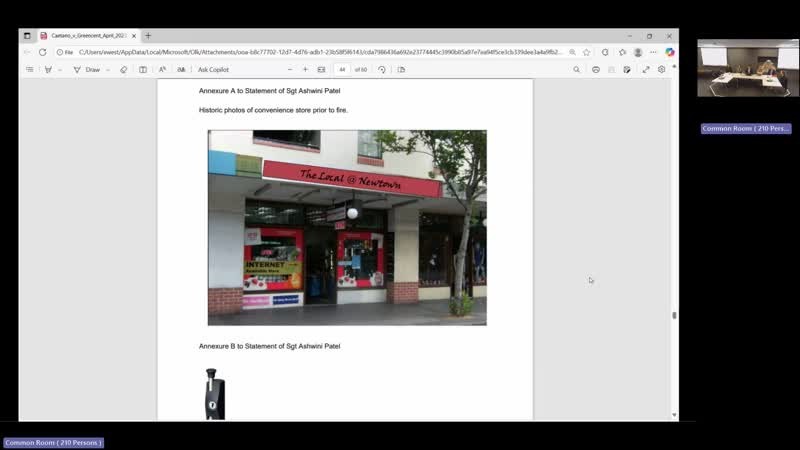Refresh the page with reload button
The height and width of the screenshot is (450, 800).
click(x=42, y=52)
